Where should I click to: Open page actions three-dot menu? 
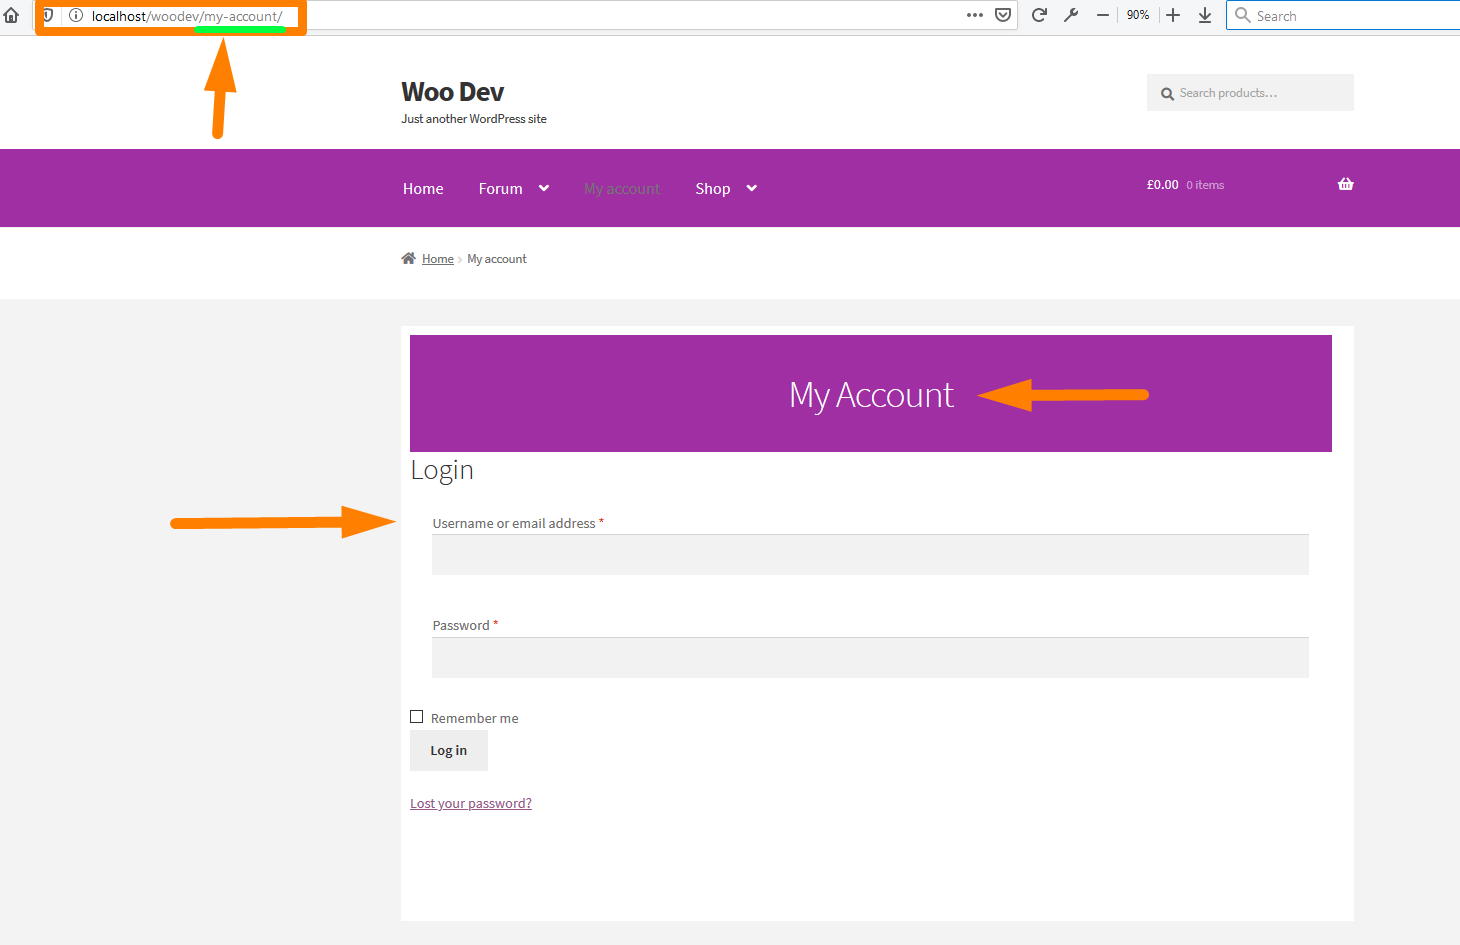click(x=975, y=15)
